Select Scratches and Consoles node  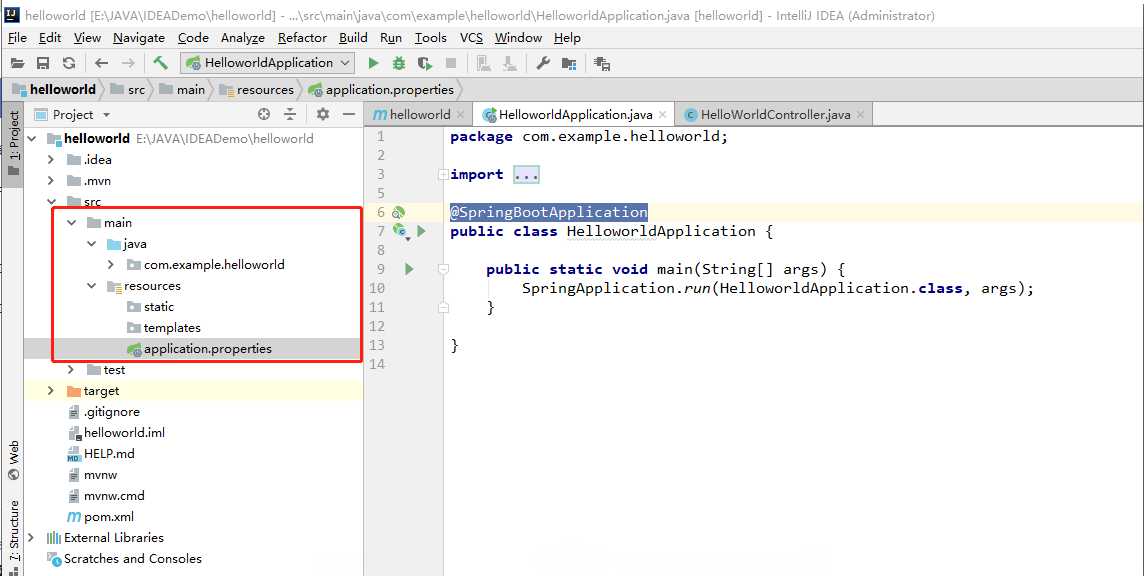pyautogui.click(x=125, y=558)
